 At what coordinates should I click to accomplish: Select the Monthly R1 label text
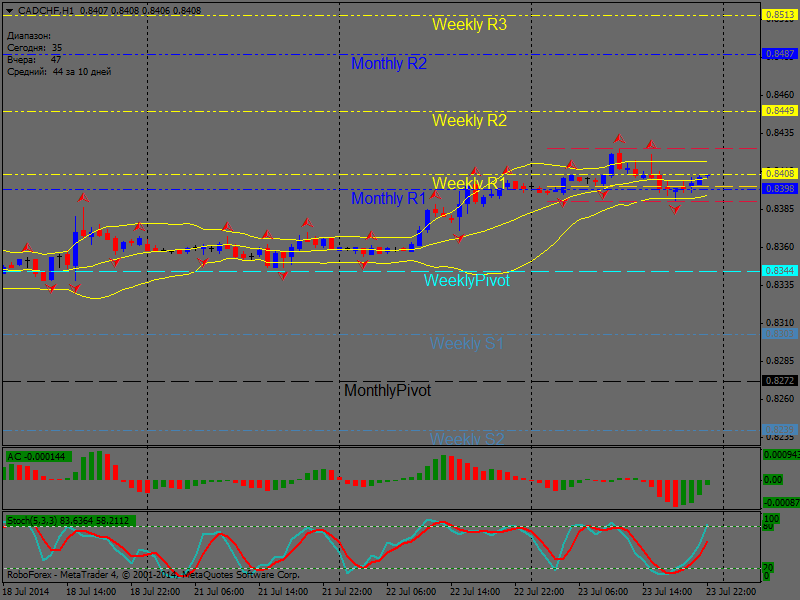click(x=389, y=198)
